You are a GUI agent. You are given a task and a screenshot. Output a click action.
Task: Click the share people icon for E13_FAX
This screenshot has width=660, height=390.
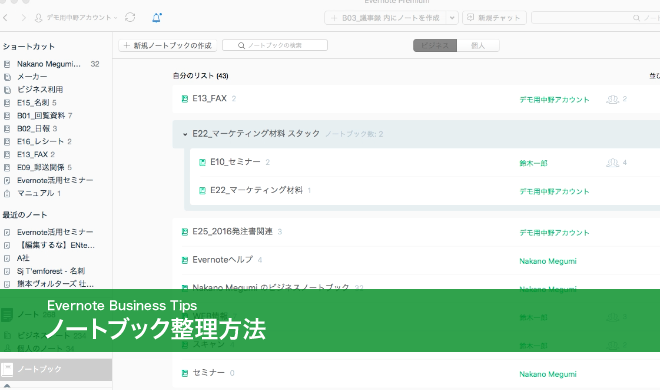612,99
